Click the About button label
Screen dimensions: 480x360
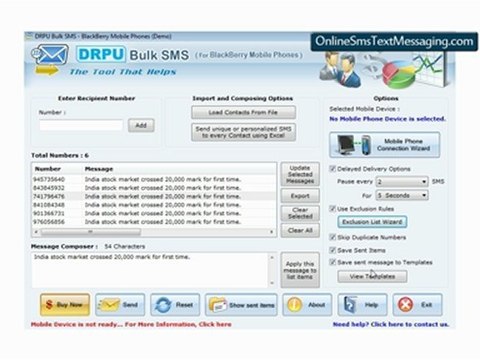click(316, 305)
